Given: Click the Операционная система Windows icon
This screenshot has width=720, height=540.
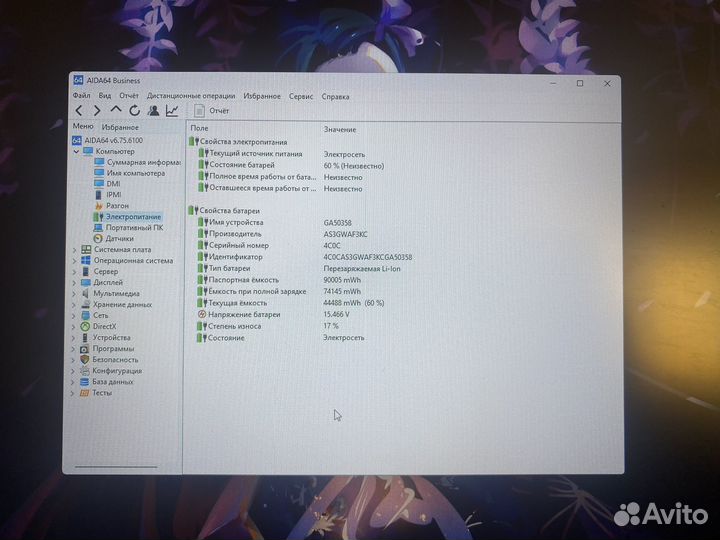Looking at the screenshot, I should coord(86,260).
